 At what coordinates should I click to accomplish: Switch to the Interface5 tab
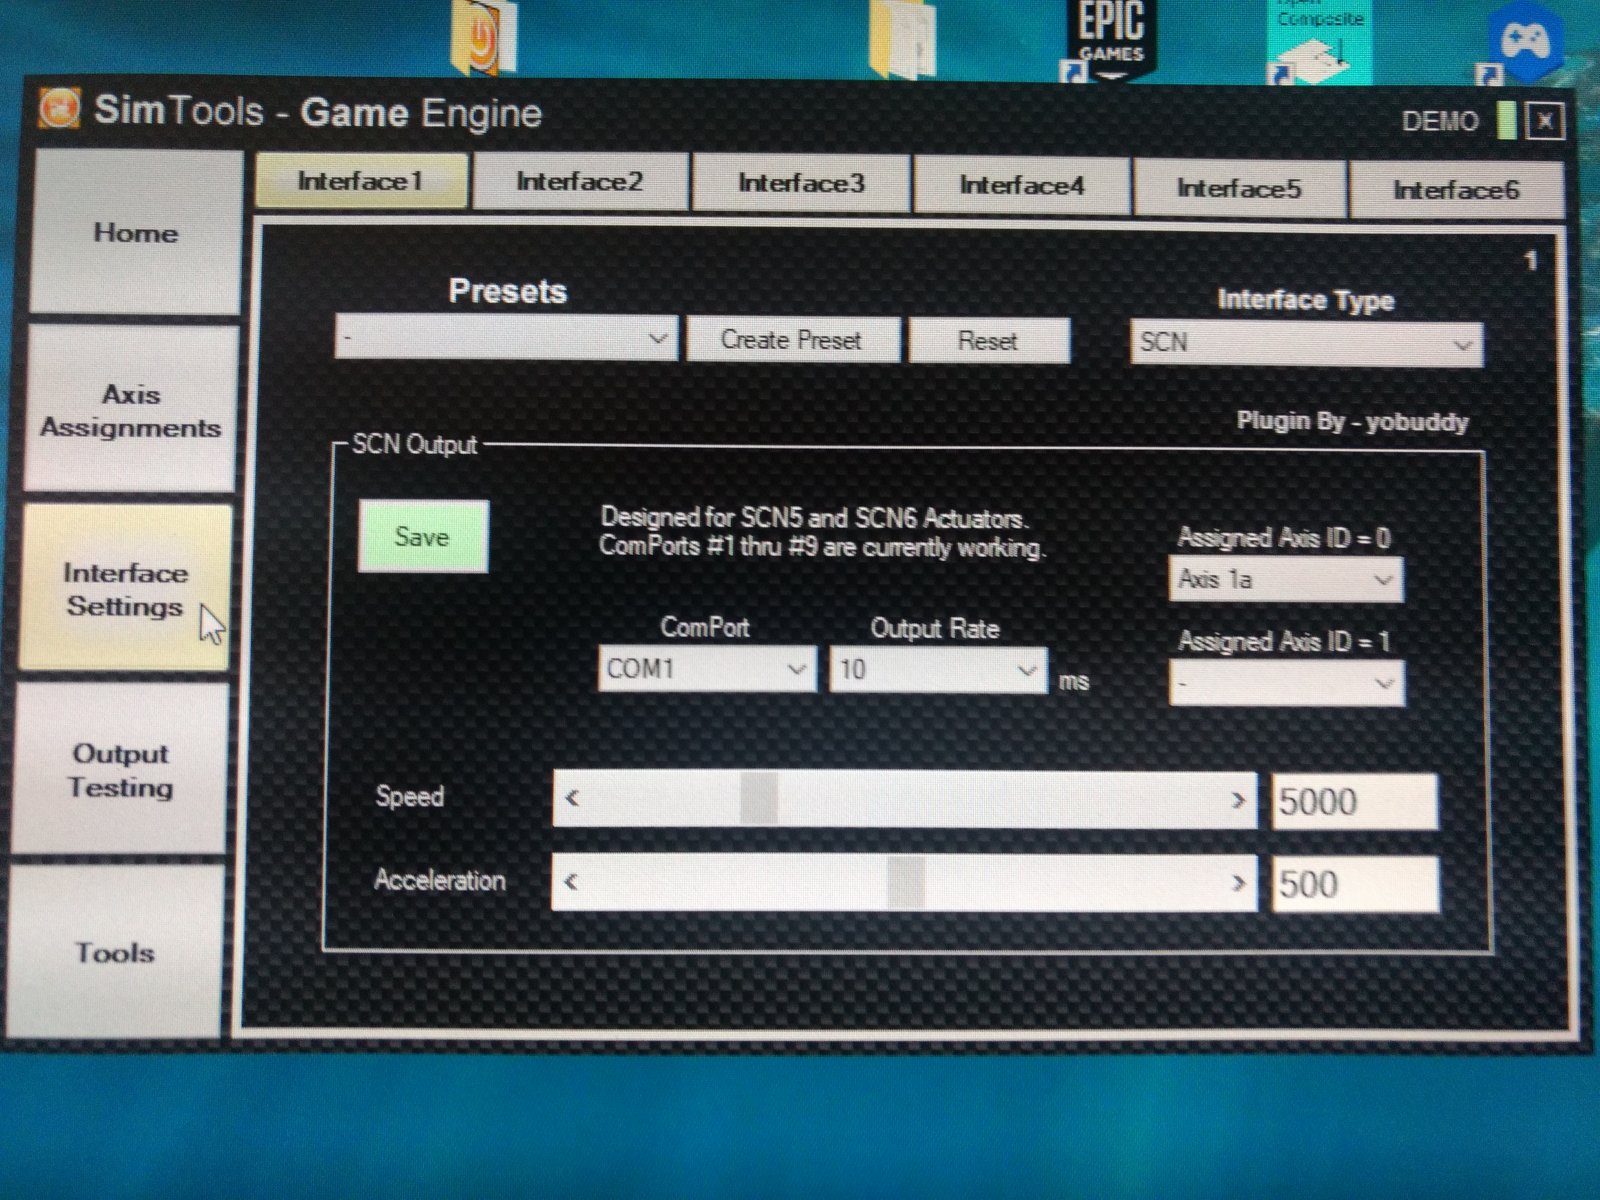pos(1239,188)
